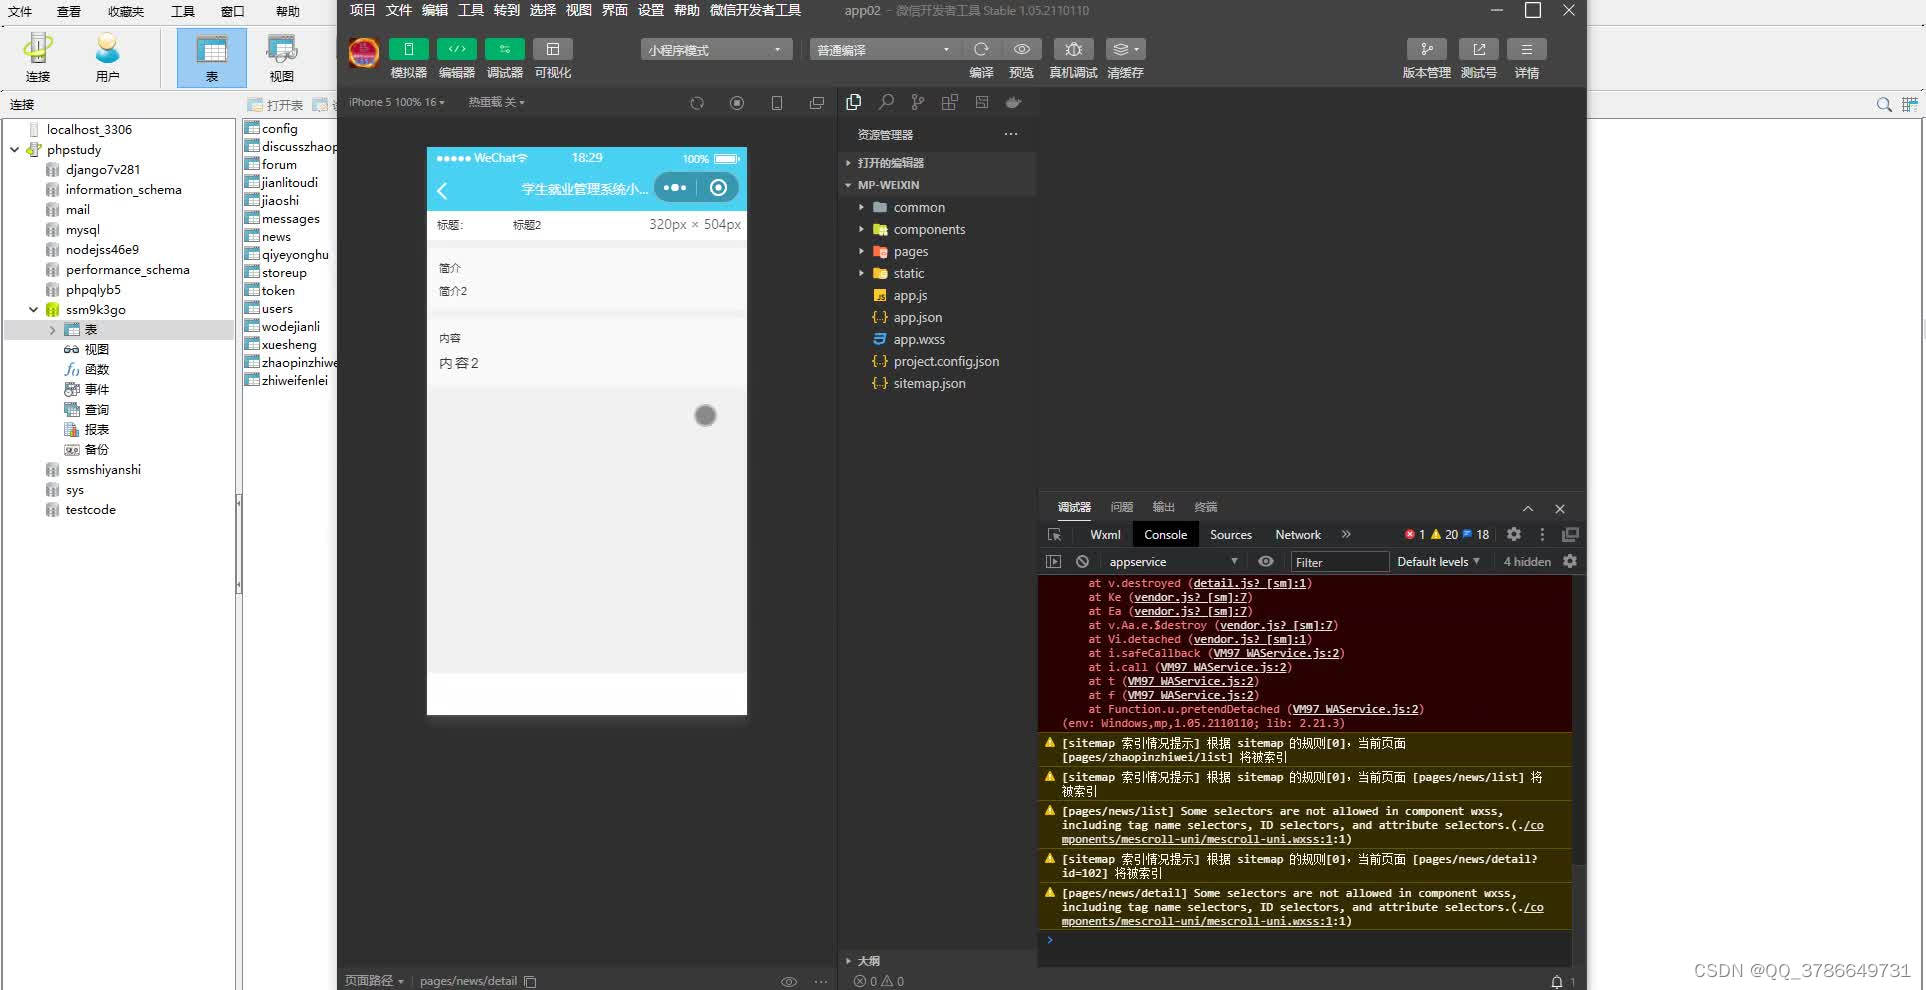Collapse the debugger panel with up chevron
The width and height of the screenshot is (1926, 990).
pyautogui.click(x=1528, y=508)
